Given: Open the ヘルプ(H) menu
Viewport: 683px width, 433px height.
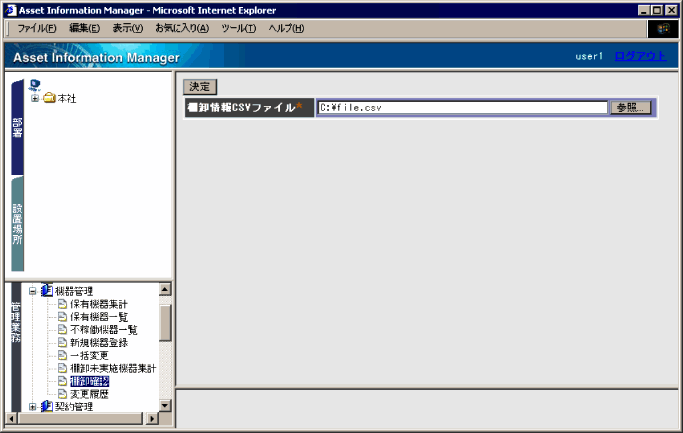Looking at the screenshot, I should click(286, 28).
